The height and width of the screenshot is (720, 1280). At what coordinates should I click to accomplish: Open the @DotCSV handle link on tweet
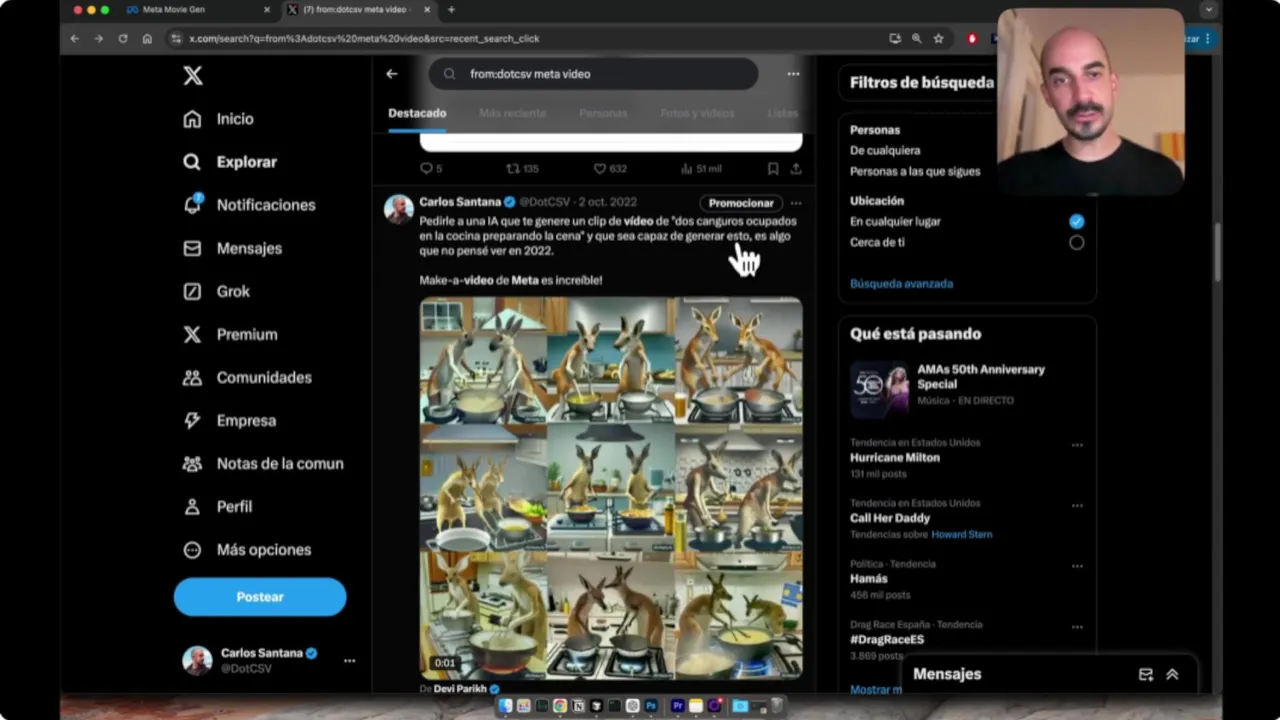coord(545,202)
